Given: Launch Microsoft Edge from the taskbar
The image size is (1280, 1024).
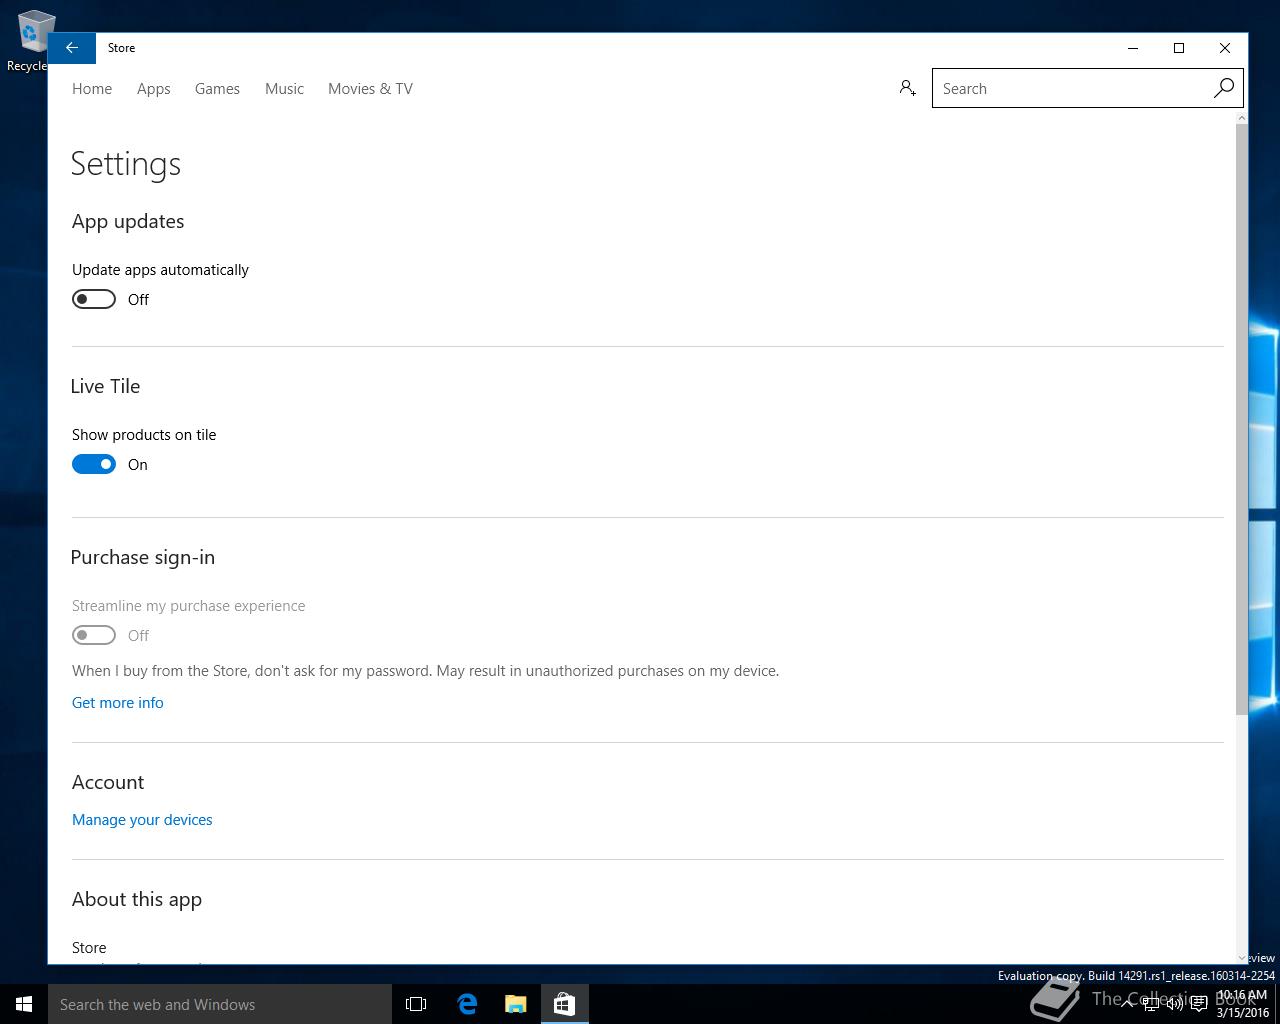Looking at the screenshot, I should (x=467, y=1004).
